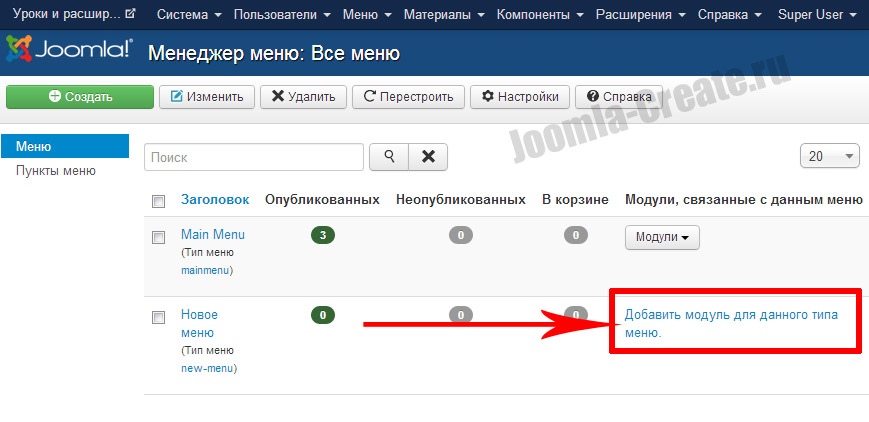Expand the Модули dropdown for Main Menu

pos(662,237)
